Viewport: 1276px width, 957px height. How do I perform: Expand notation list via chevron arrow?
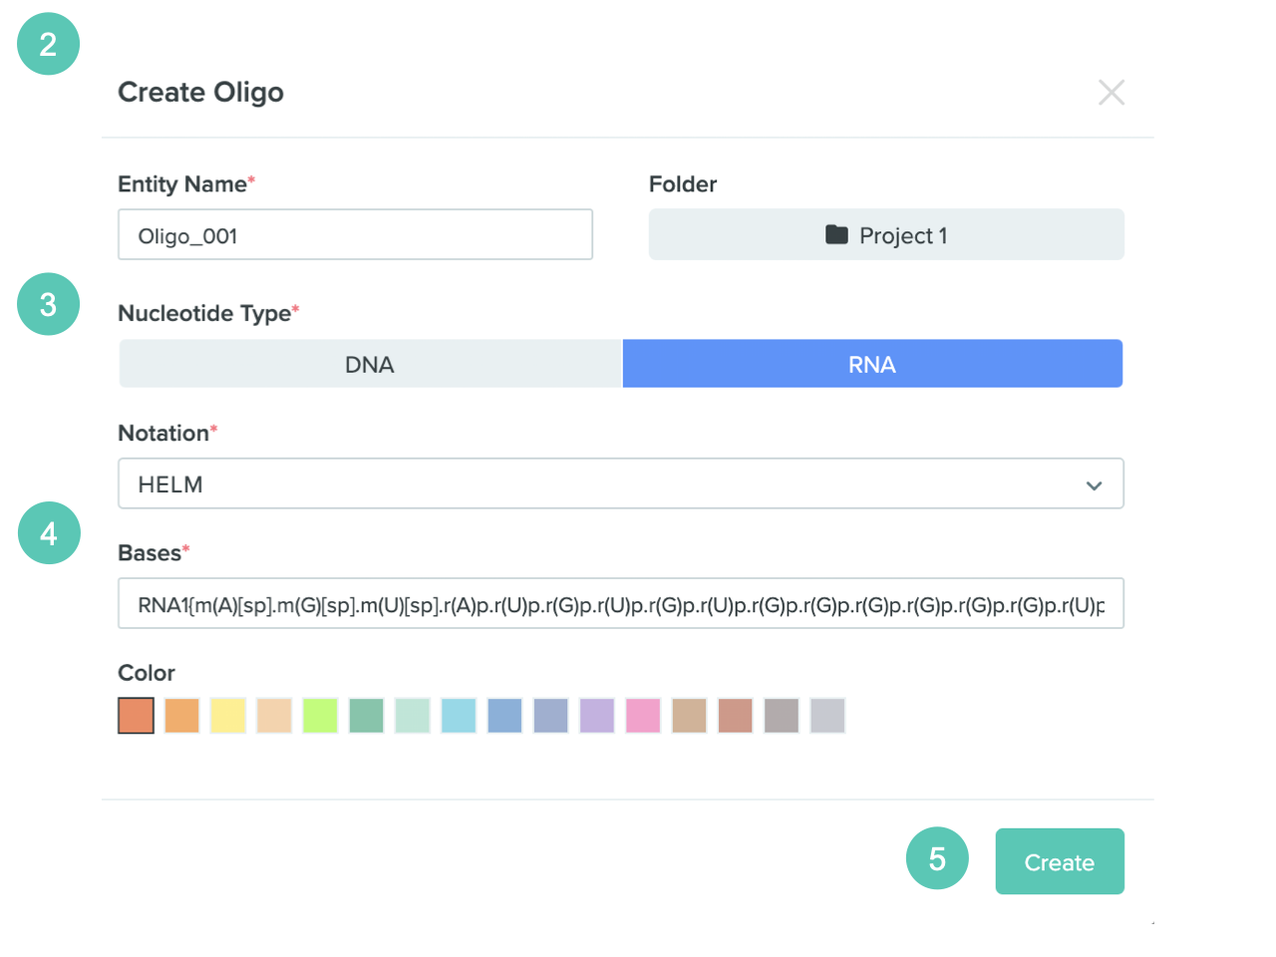tap(1094, 485)
